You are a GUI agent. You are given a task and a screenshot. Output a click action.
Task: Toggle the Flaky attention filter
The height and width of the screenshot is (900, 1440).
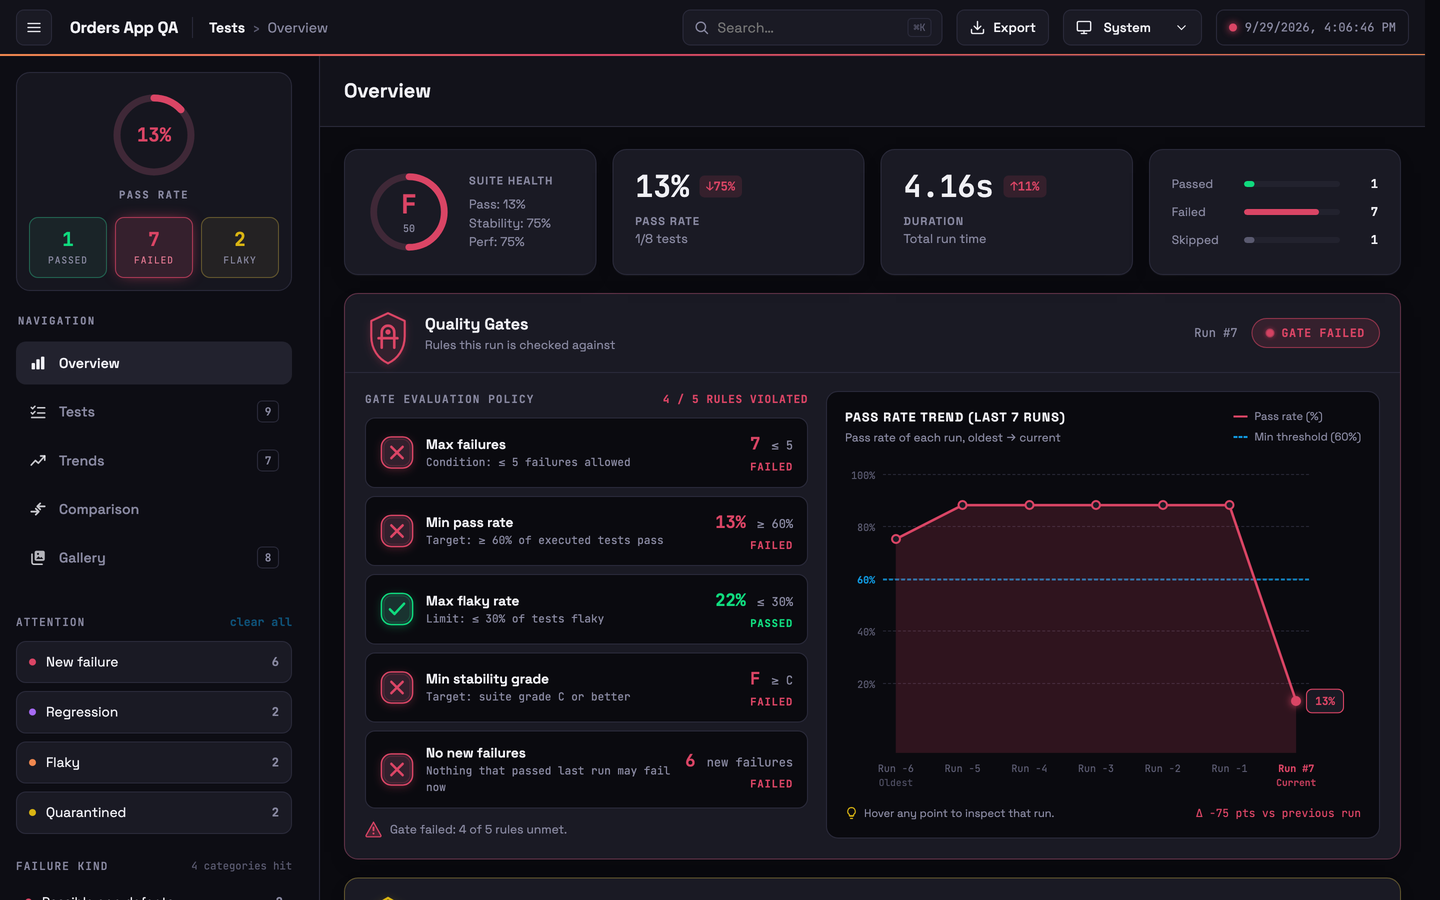(154, 762)
